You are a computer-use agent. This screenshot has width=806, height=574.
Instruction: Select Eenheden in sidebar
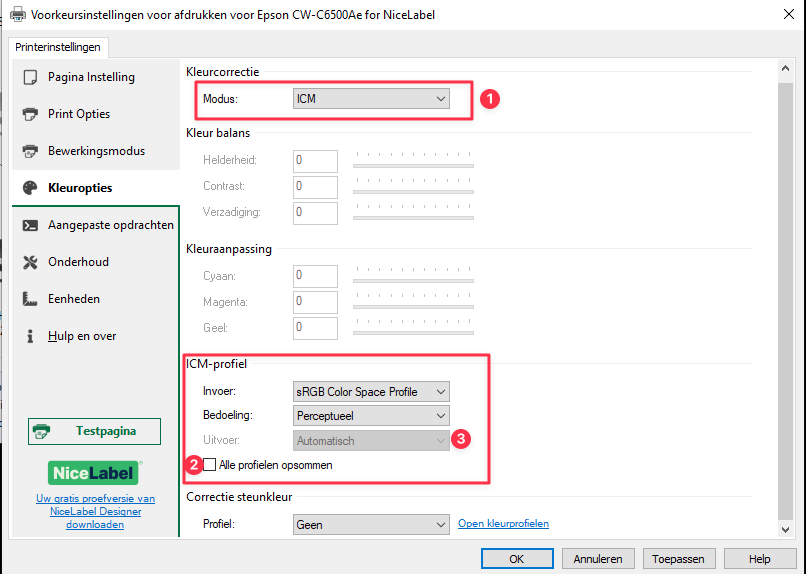tap(96, 299)
